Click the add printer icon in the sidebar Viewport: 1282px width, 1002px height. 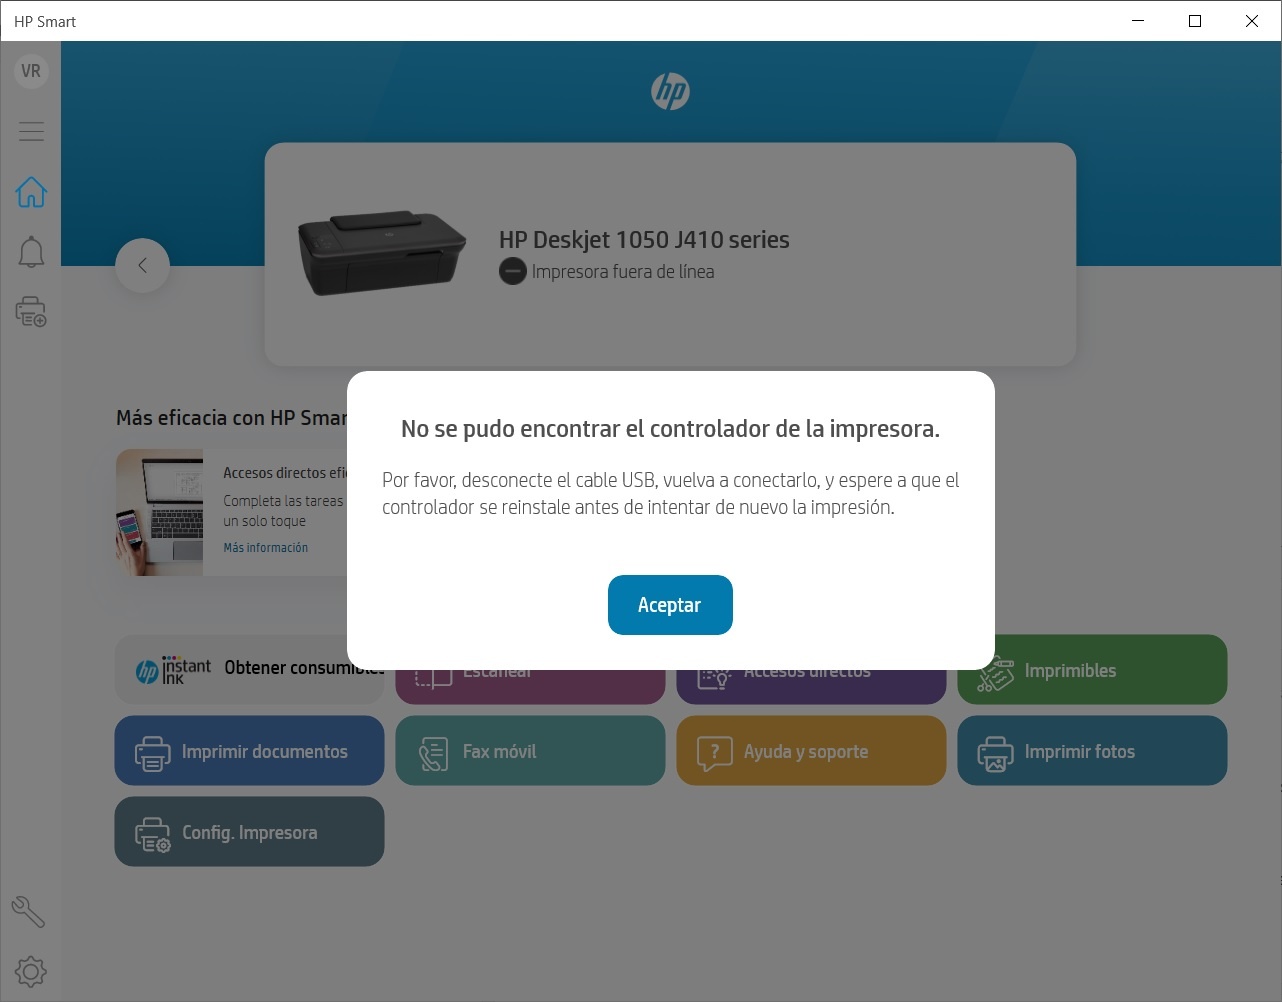click(31, 312)
